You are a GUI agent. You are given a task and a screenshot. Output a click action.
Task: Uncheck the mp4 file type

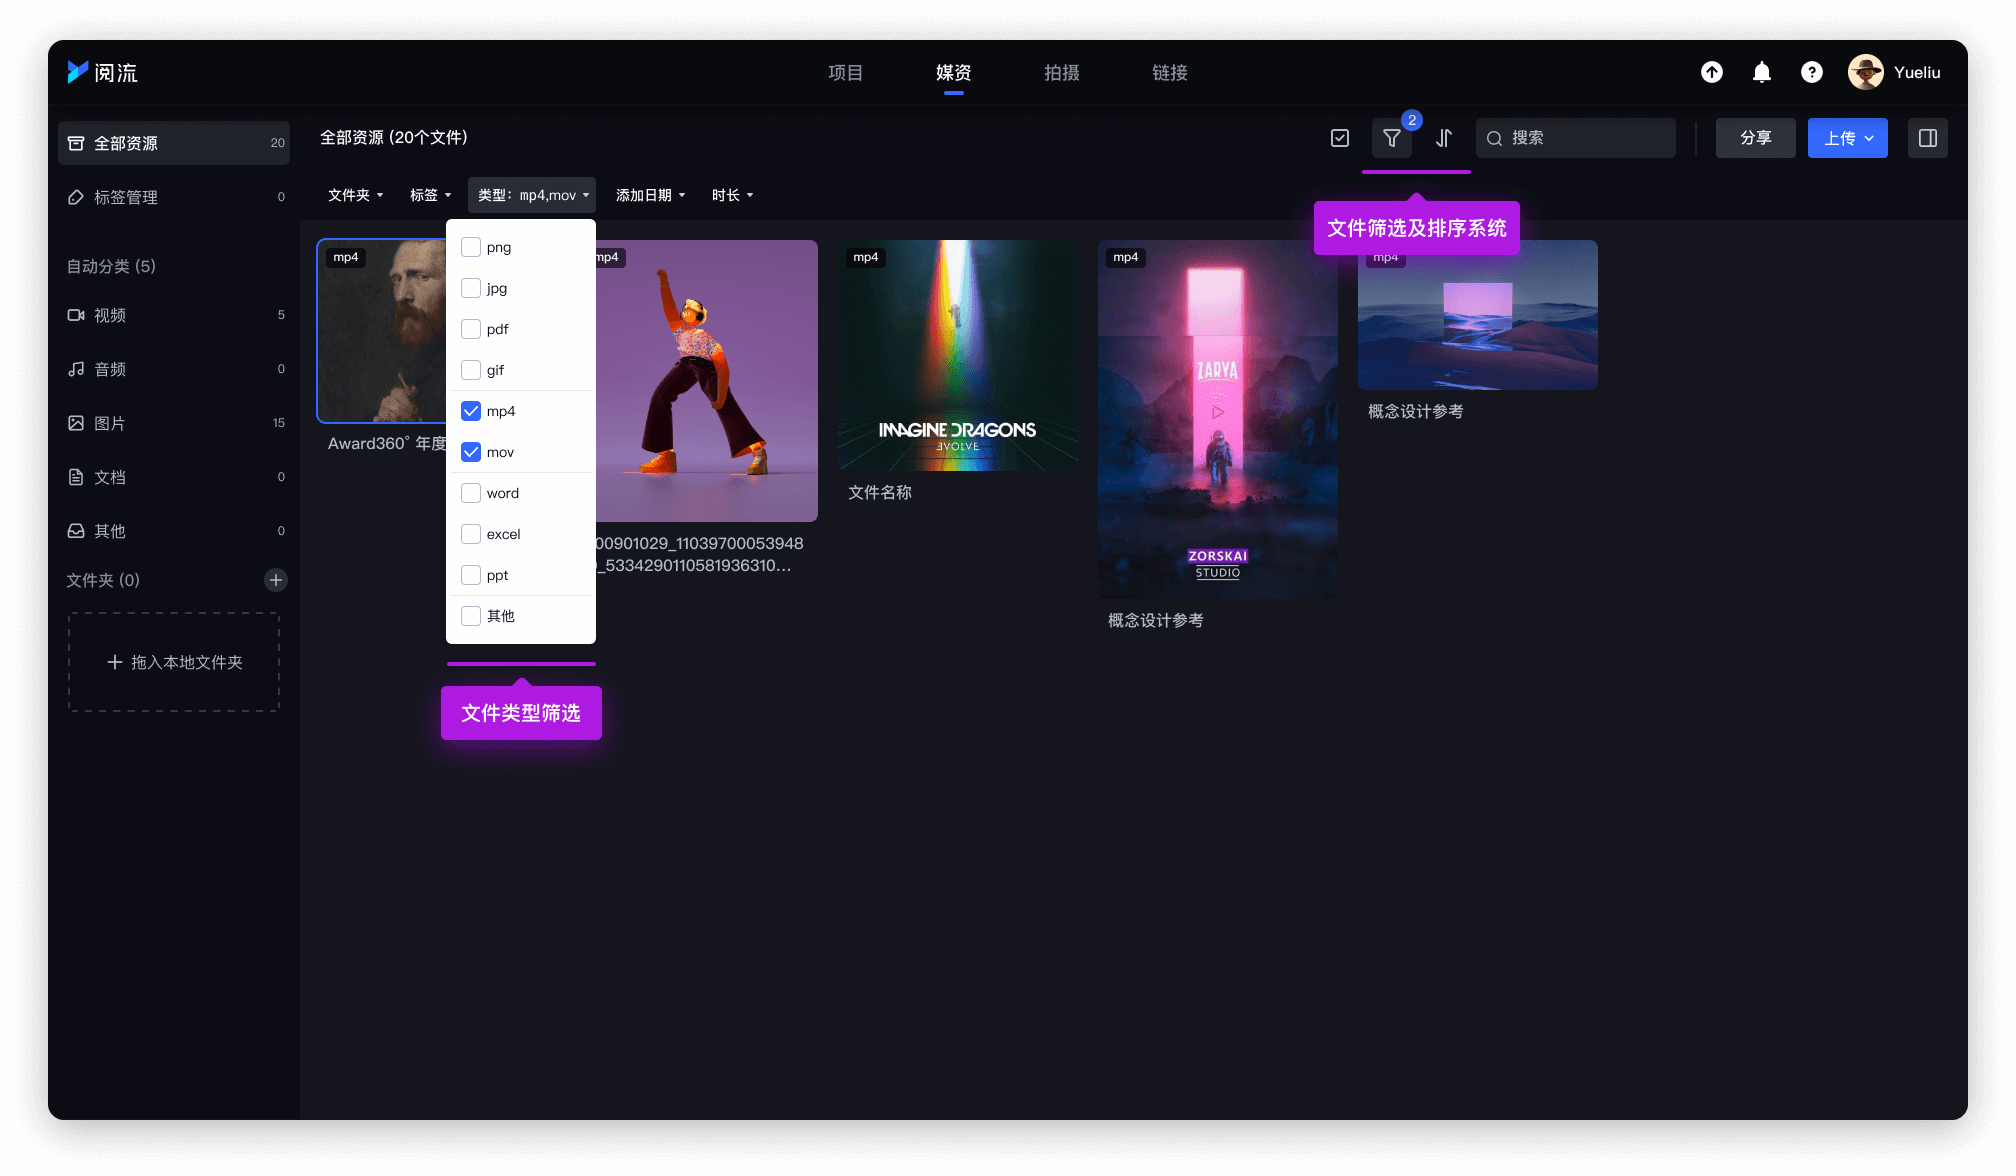471,411
